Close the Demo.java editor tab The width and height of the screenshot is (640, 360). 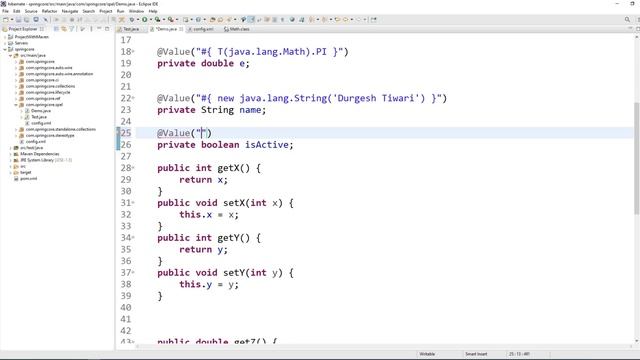coord(181,29)
